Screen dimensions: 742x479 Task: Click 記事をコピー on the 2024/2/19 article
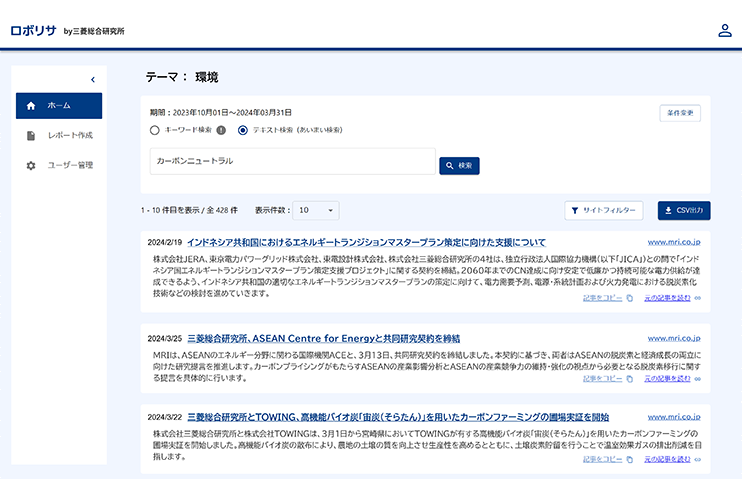(602, 298)
